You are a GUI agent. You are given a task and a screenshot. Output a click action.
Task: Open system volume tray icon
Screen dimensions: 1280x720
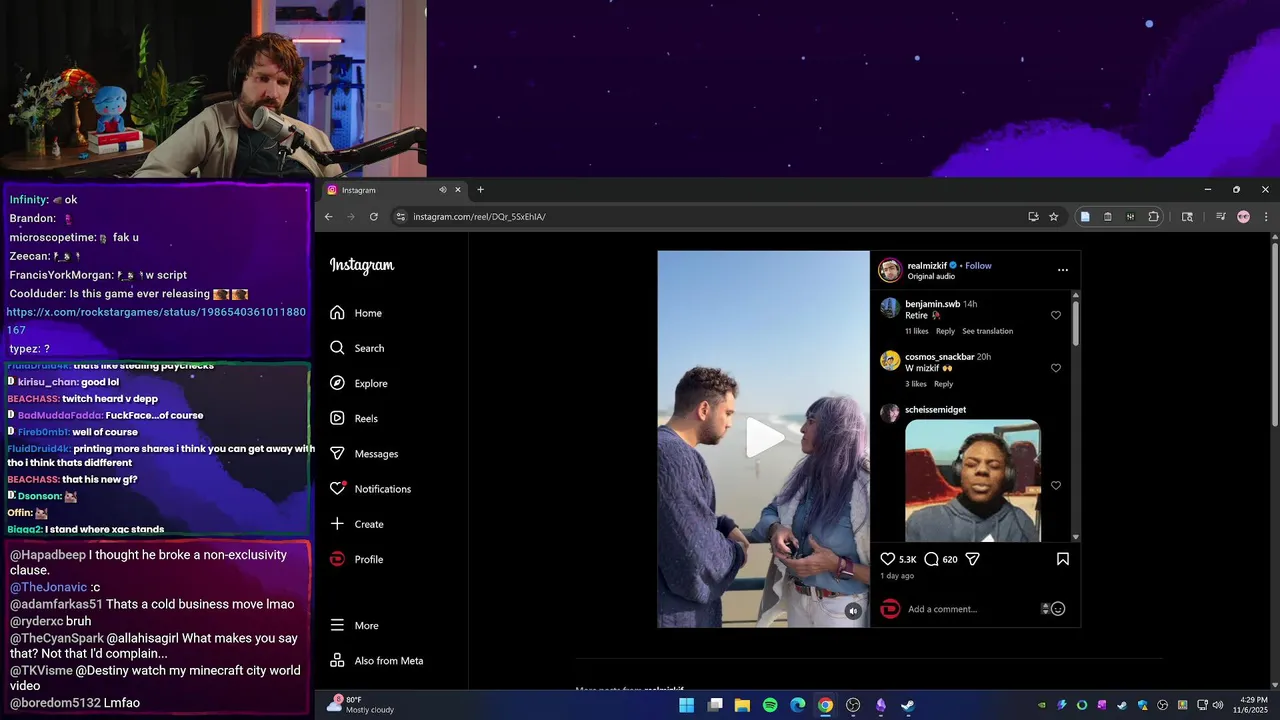pyautogui.click(x=1217, y=705)
